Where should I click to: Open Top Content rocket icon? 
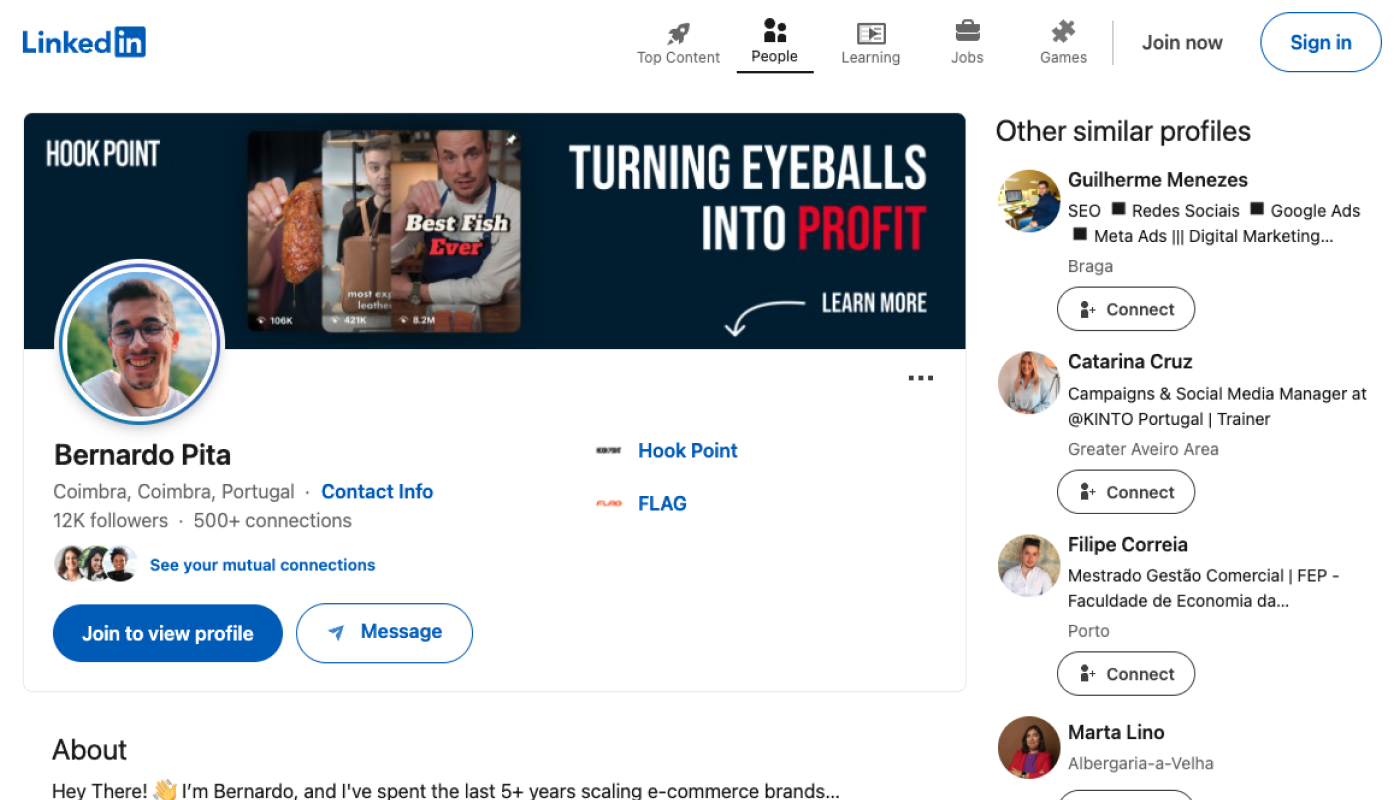[678, 33]
